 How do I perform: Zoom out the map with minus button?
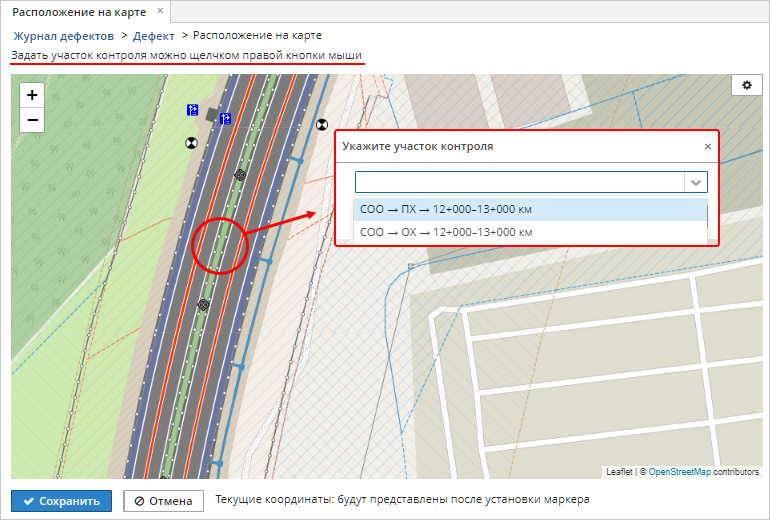(32, 120)
